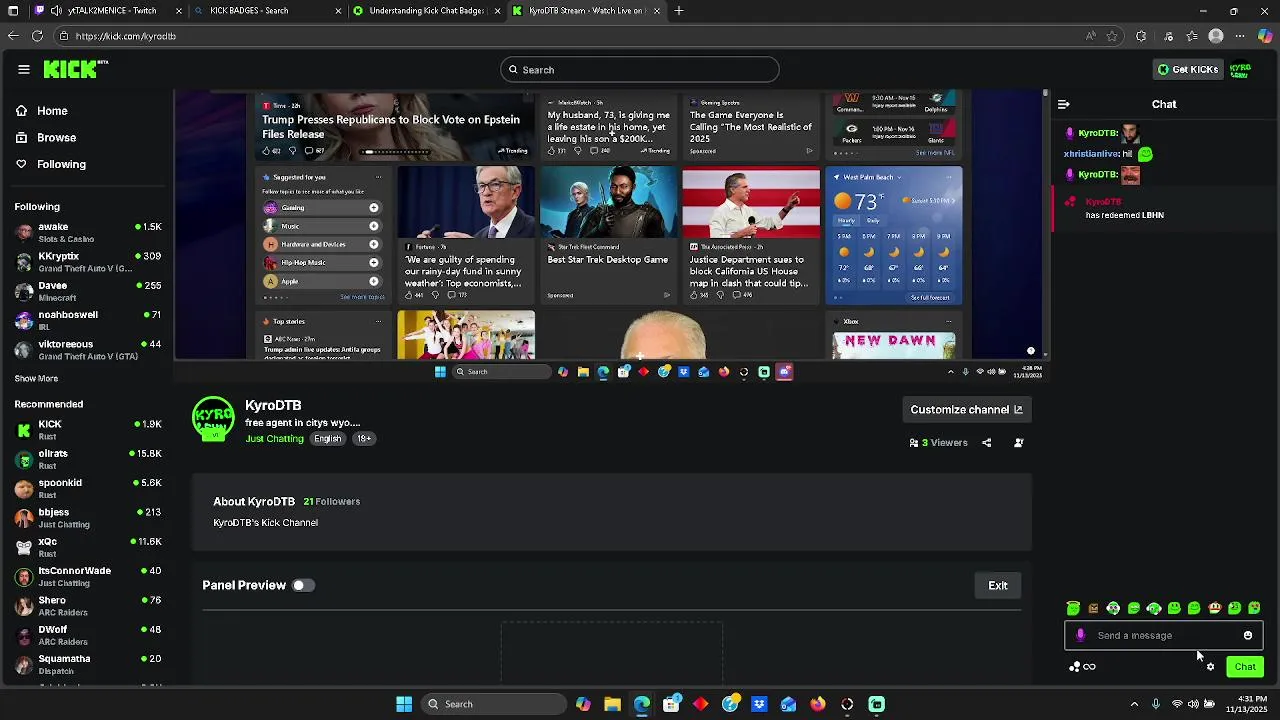The image size is (1280, 720).
Task: Open awake channel in Following
Action: click(x=88, y=232)
